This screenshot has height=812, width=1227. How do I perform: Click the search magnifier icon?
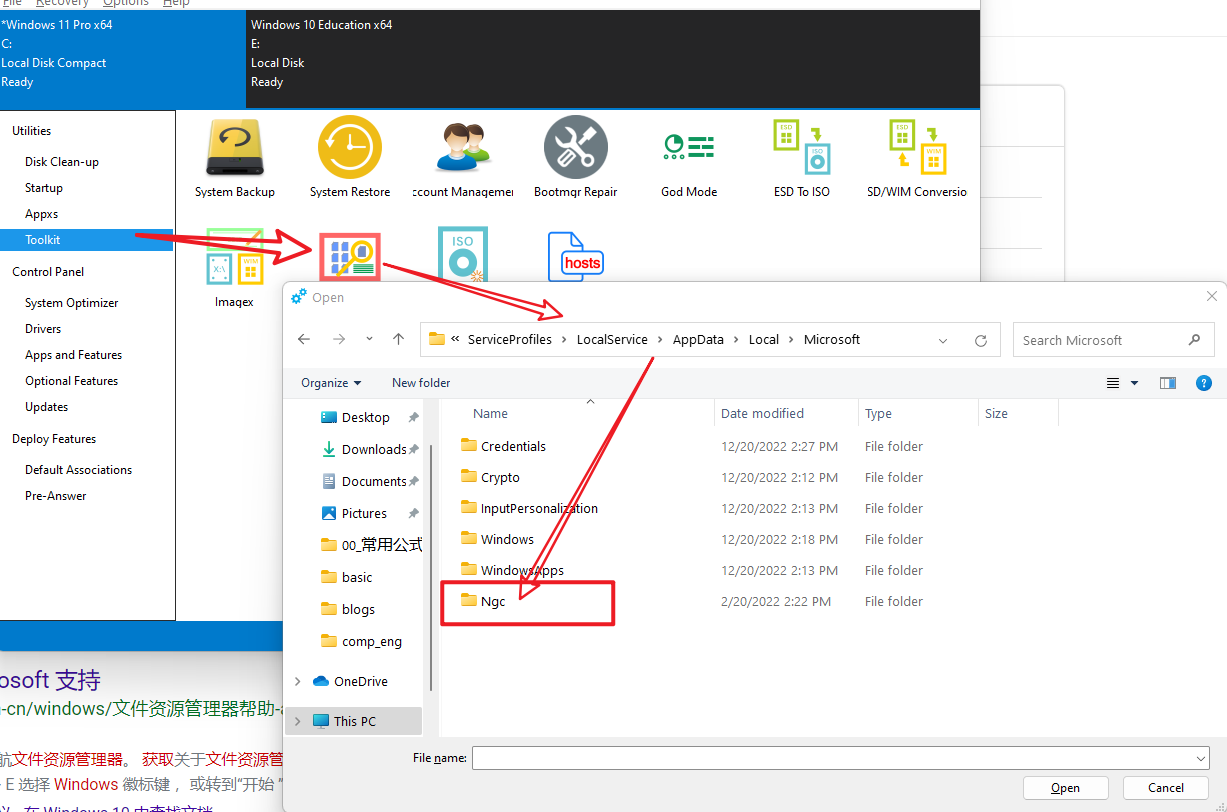click(x=1194, y=340)
